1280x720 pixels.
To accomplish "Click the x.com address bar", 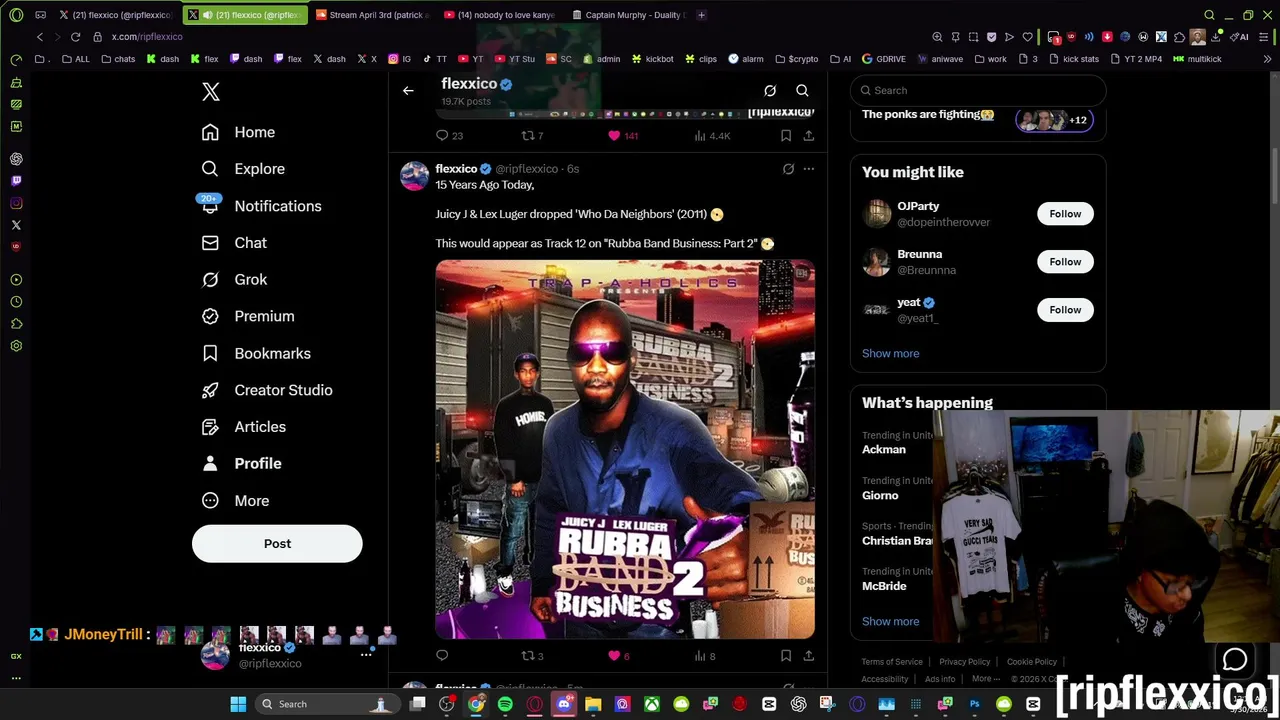I will click(147, 37).
